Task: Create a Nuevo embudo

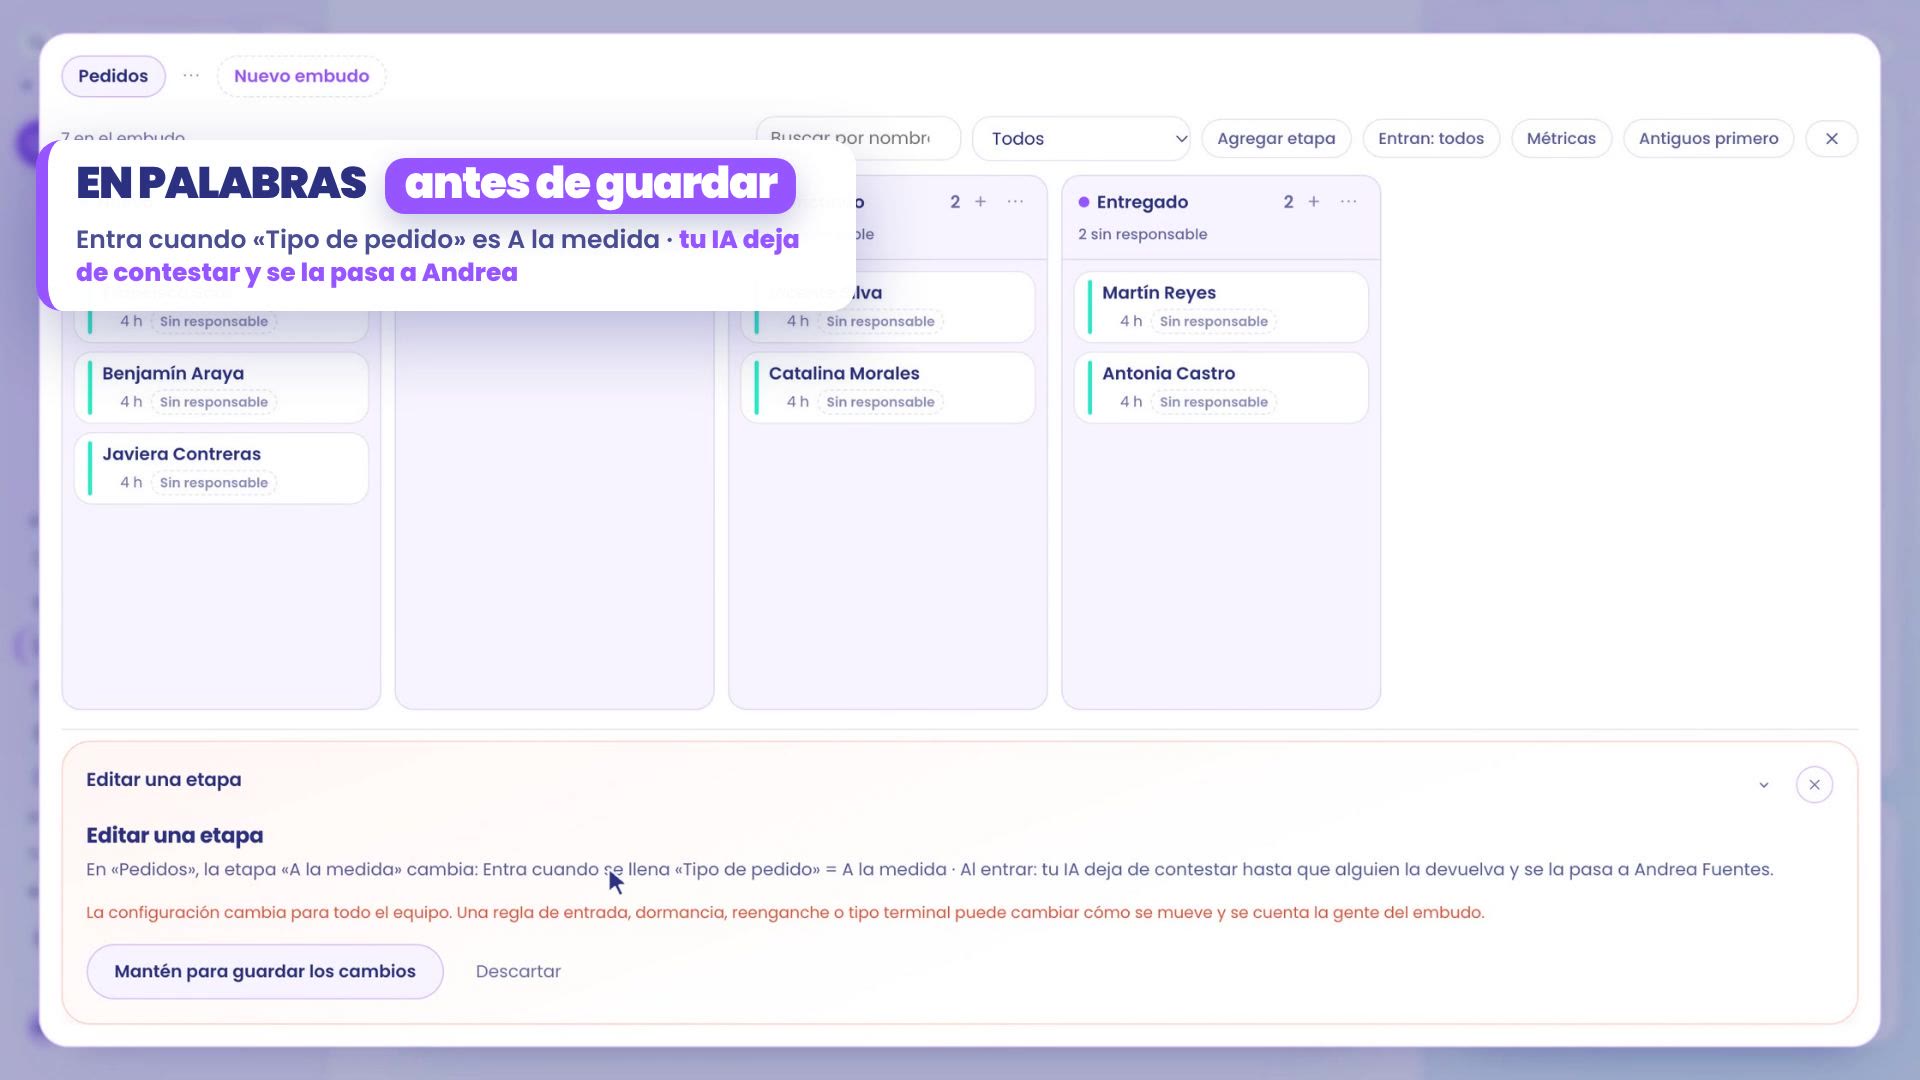Action: coord(301,76)
